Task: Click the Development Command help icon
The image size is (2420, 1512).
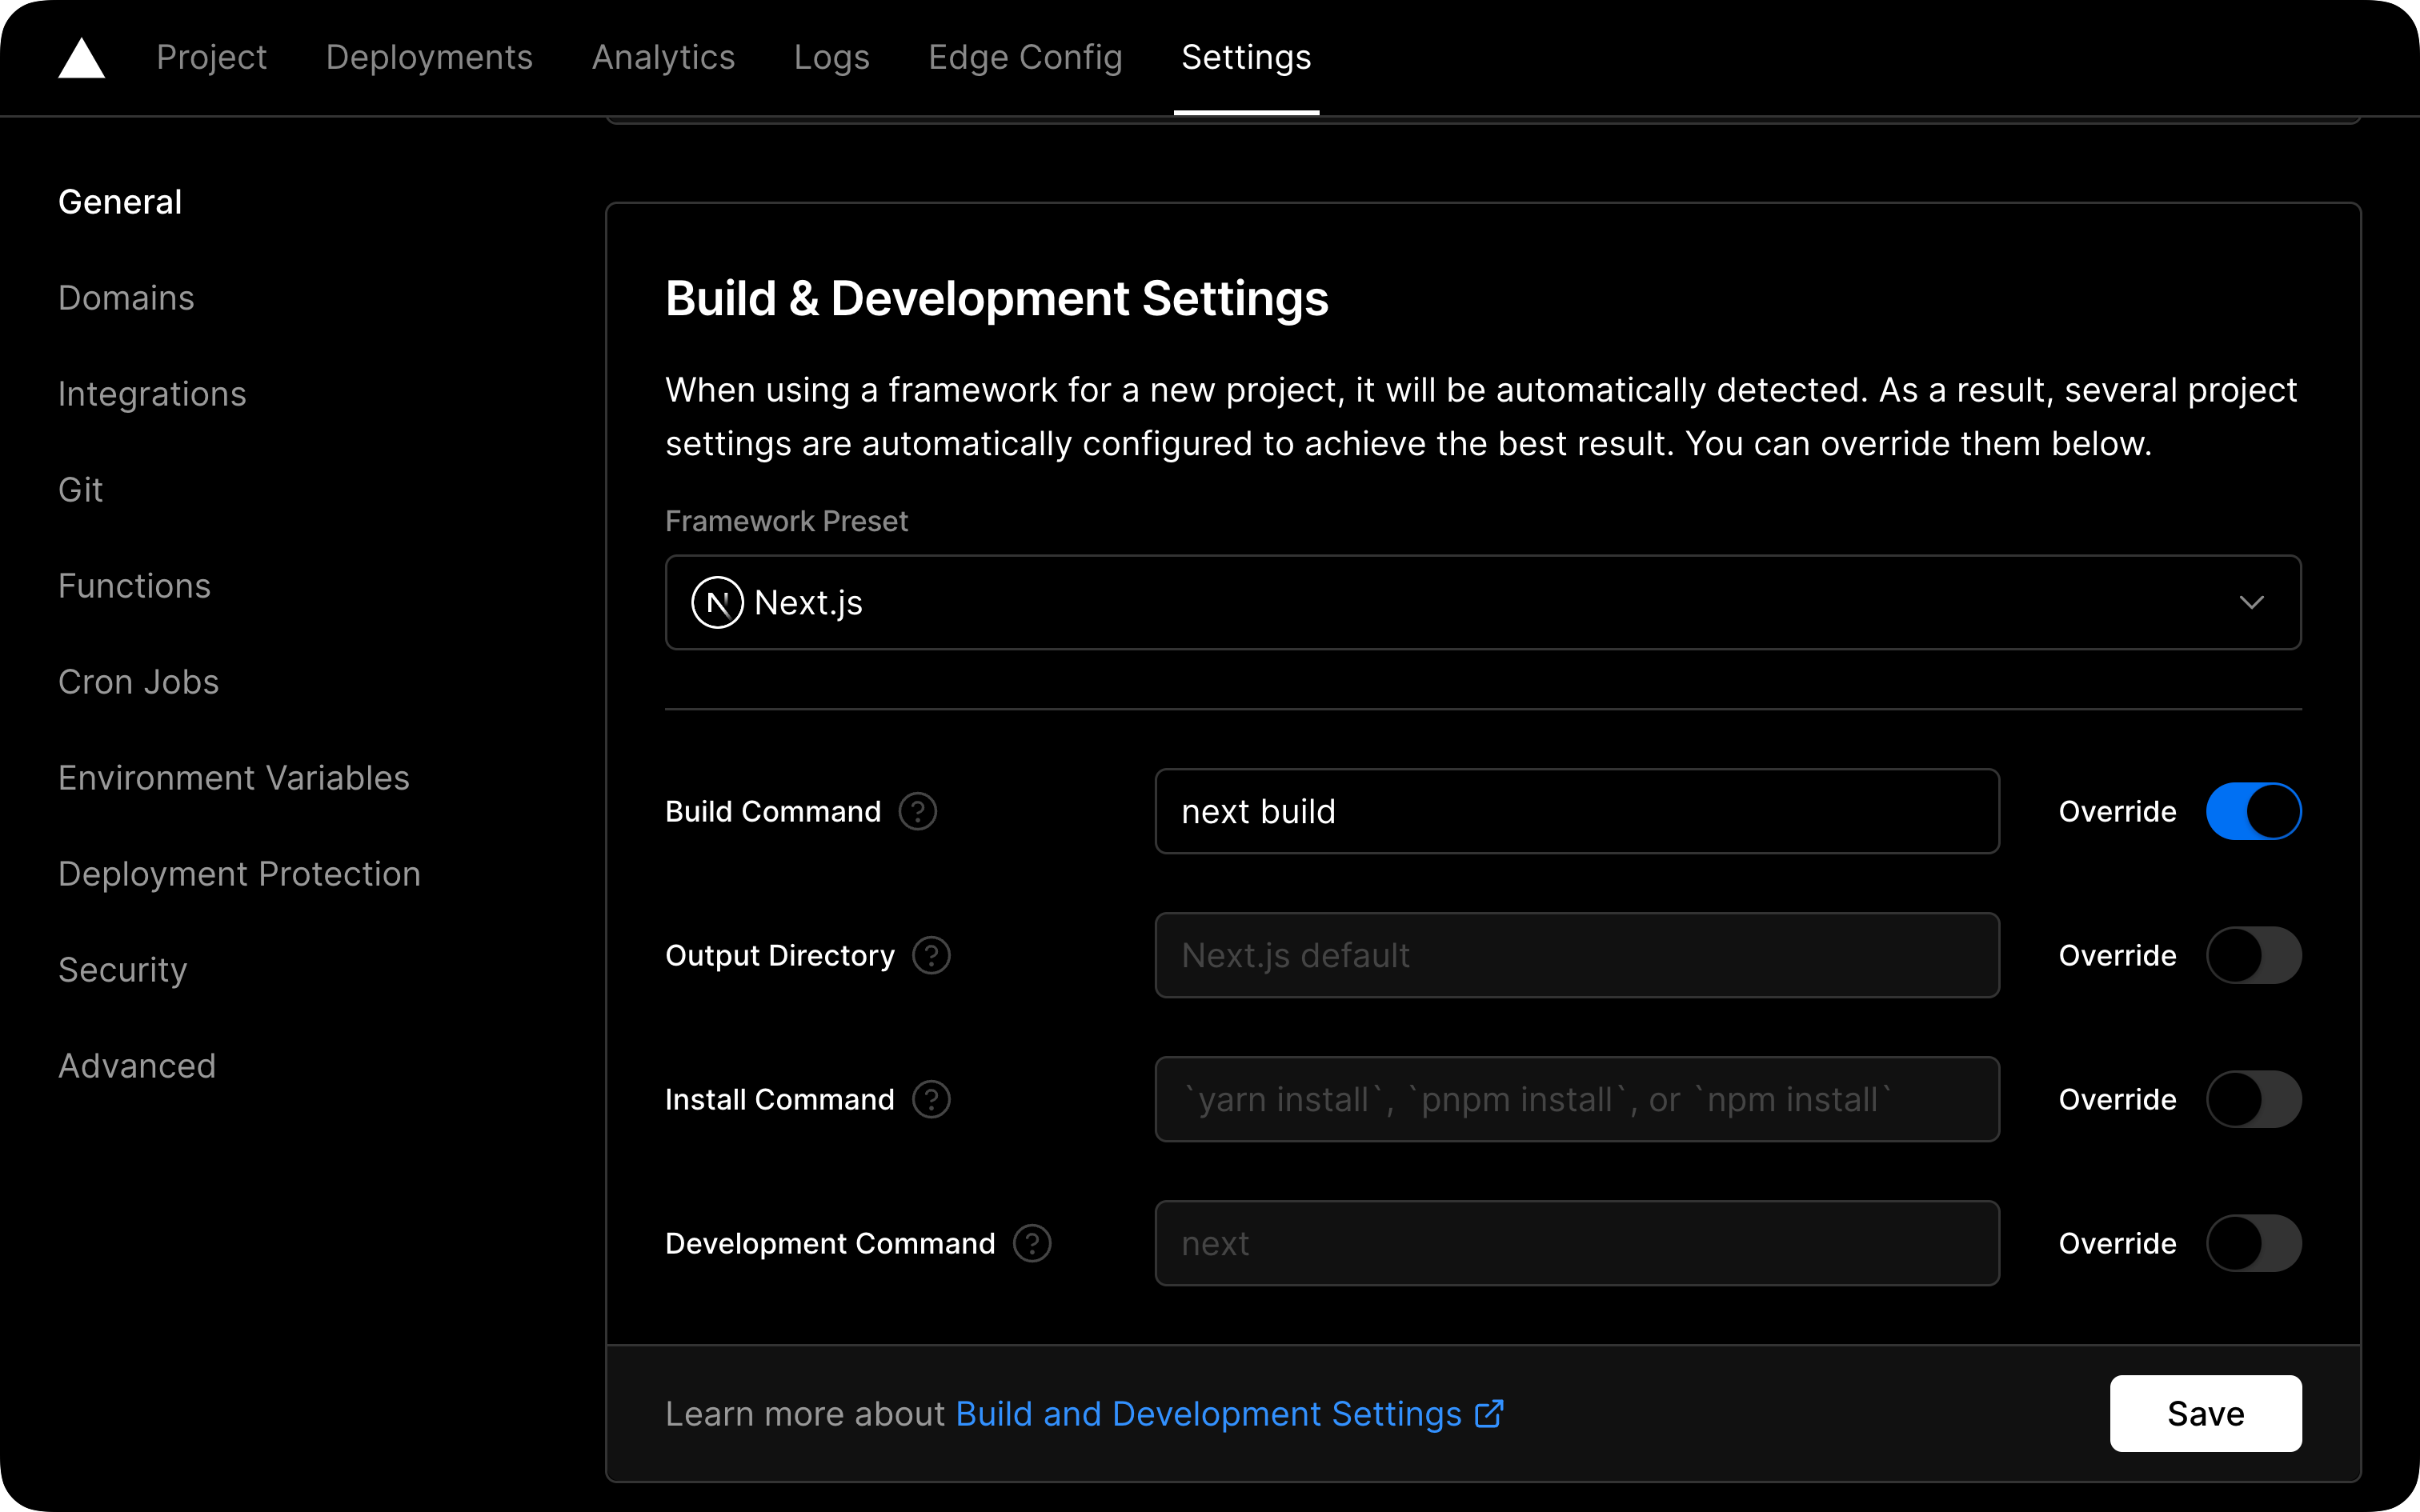Action: coord(1035,1242)
